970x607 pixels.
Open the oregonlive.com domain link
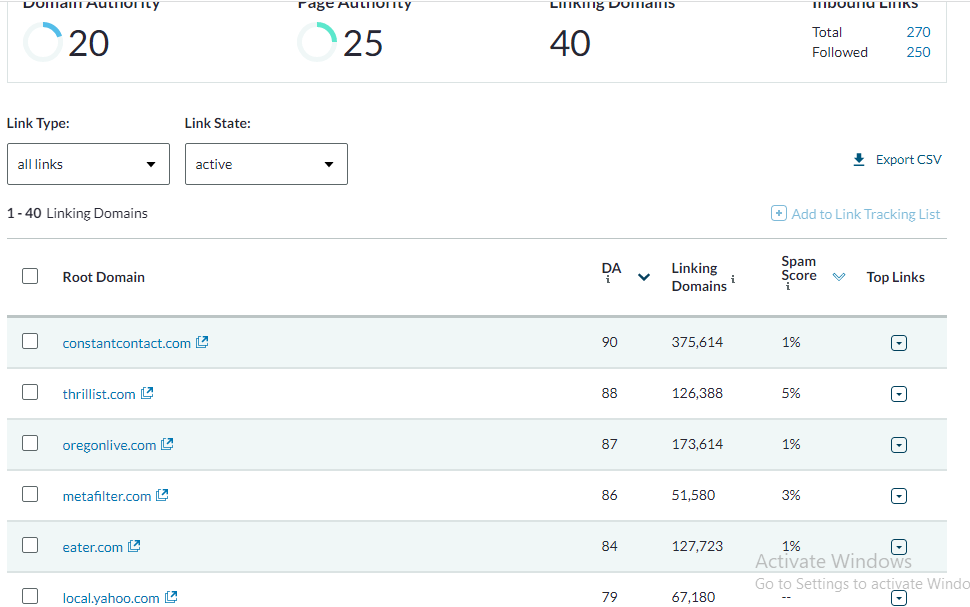pyautogui.click(x=109, y=446)
